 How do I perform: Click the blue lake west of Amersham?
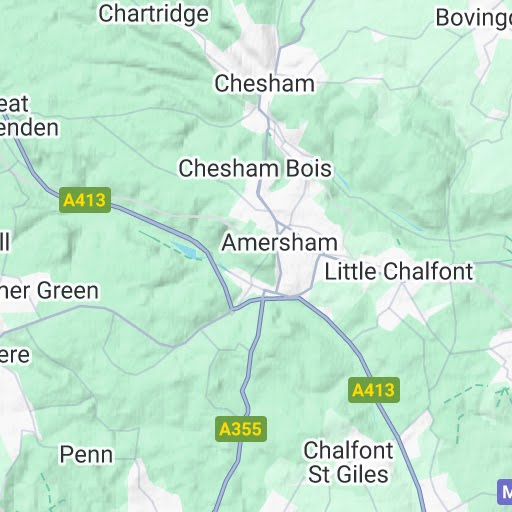pos(183,249)
